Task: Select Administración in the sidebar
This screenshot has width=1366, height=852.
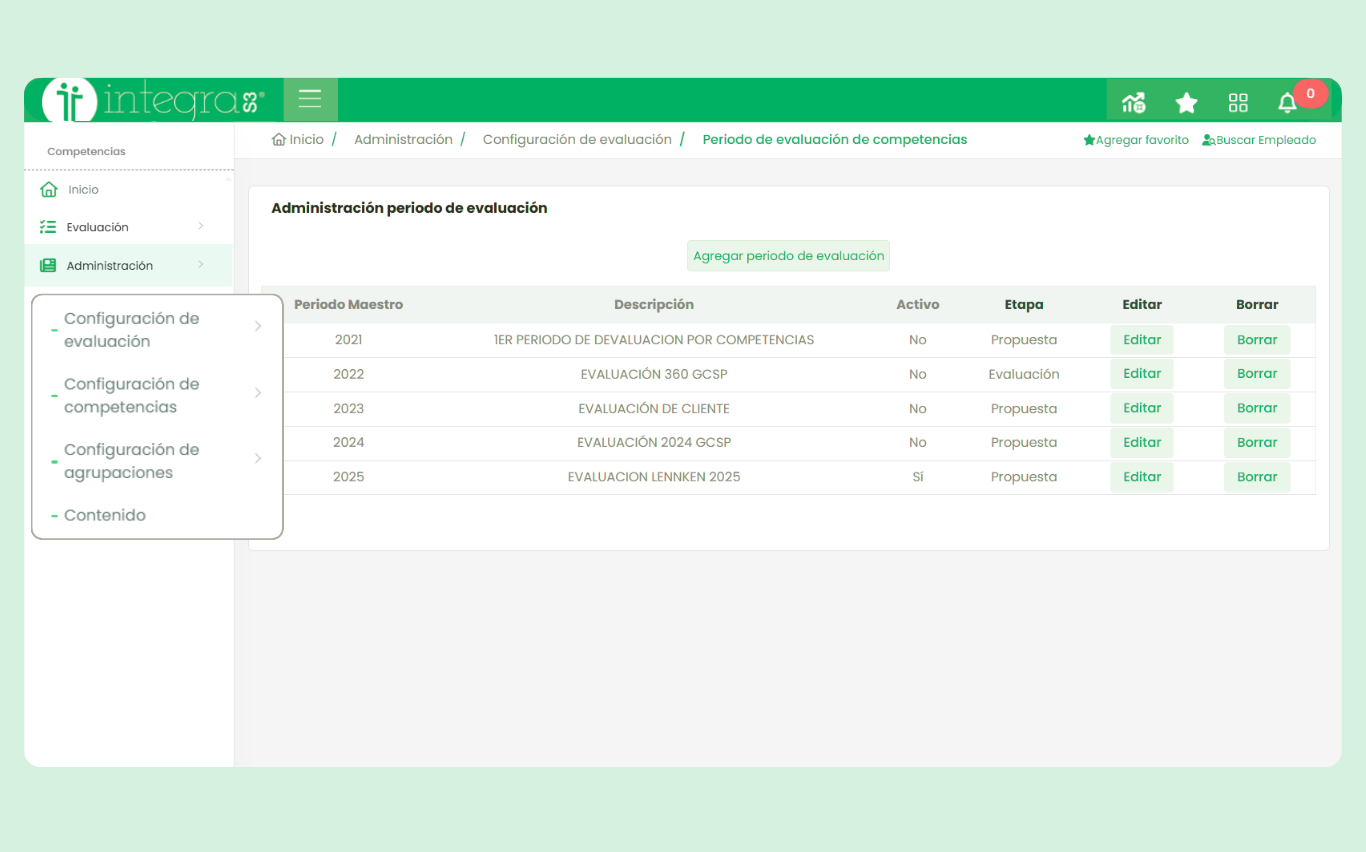Action: (x=109, y=266)
